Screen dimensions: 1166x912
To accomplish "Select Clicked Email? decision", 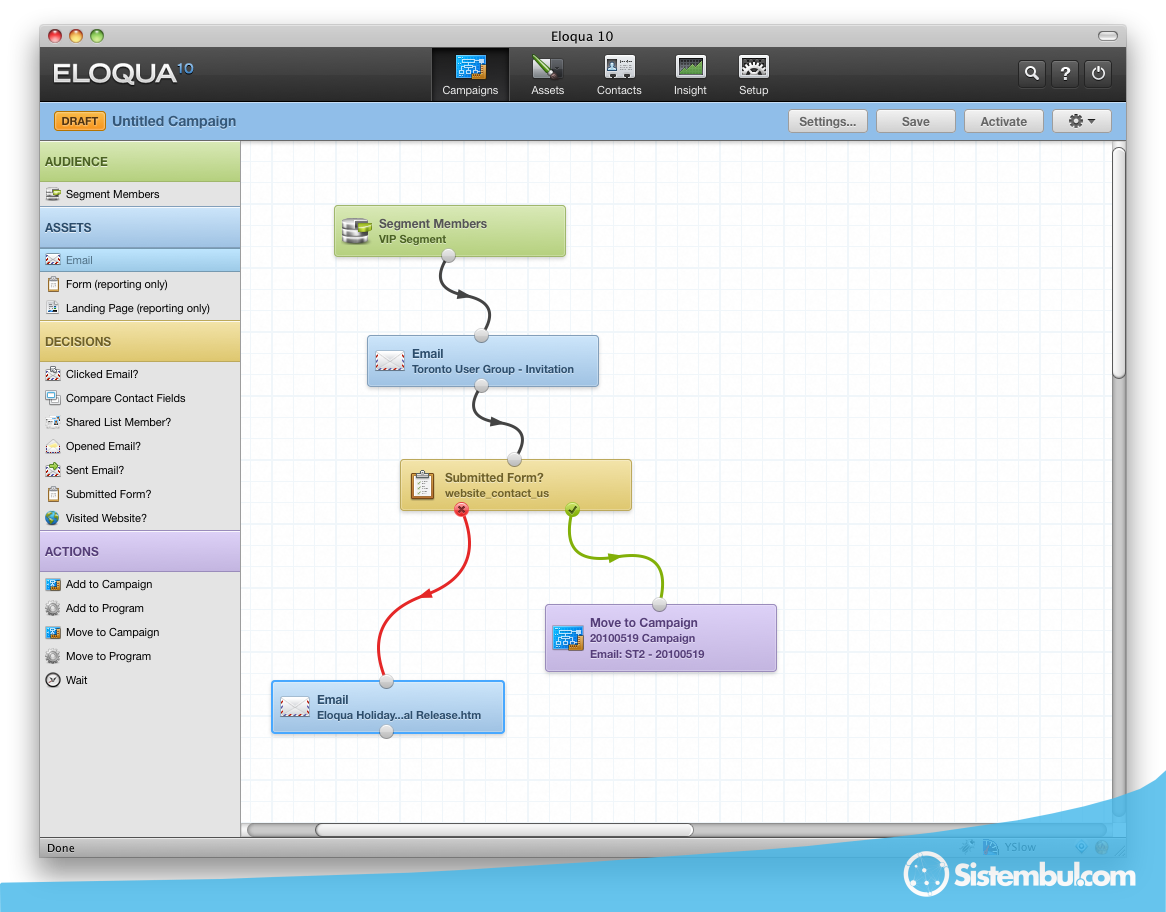I will pyautogui.click(x=140, y=374).
